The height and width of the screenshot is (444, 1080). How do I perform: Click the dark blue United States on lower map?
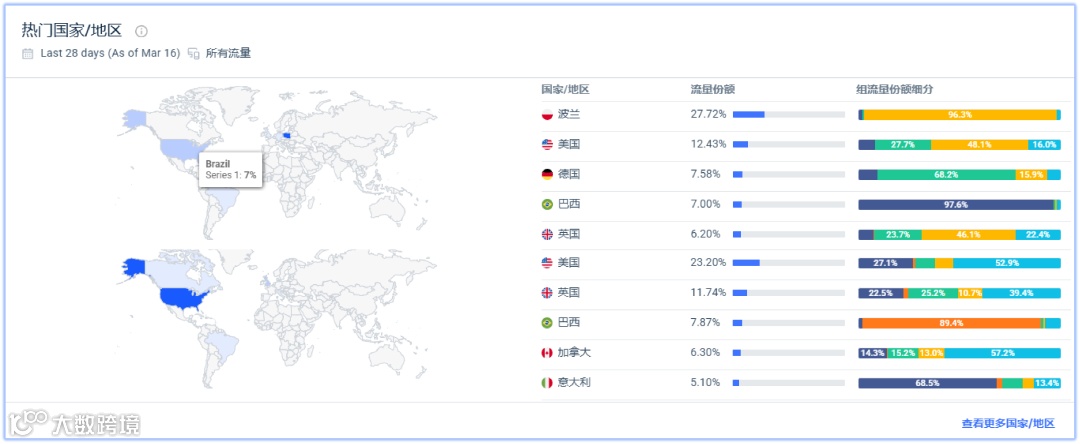coord(182,297)
